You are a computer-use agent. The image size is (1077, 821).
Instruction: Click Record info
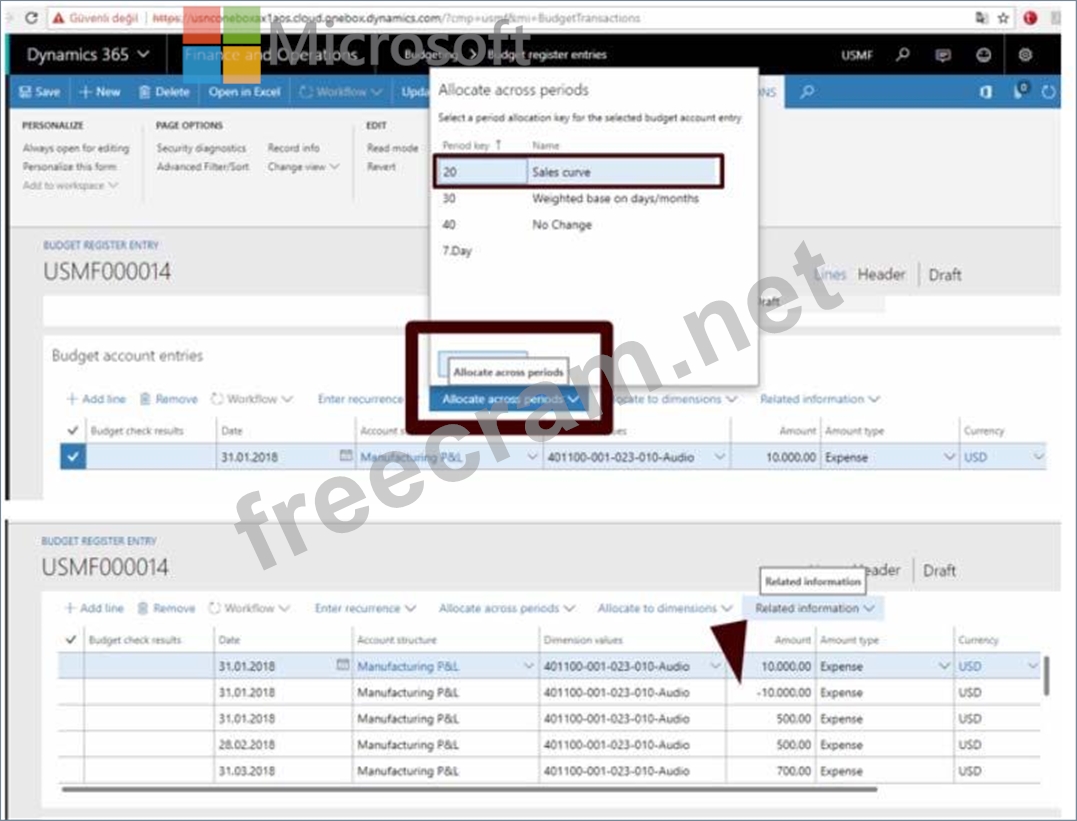pos(293,148)
